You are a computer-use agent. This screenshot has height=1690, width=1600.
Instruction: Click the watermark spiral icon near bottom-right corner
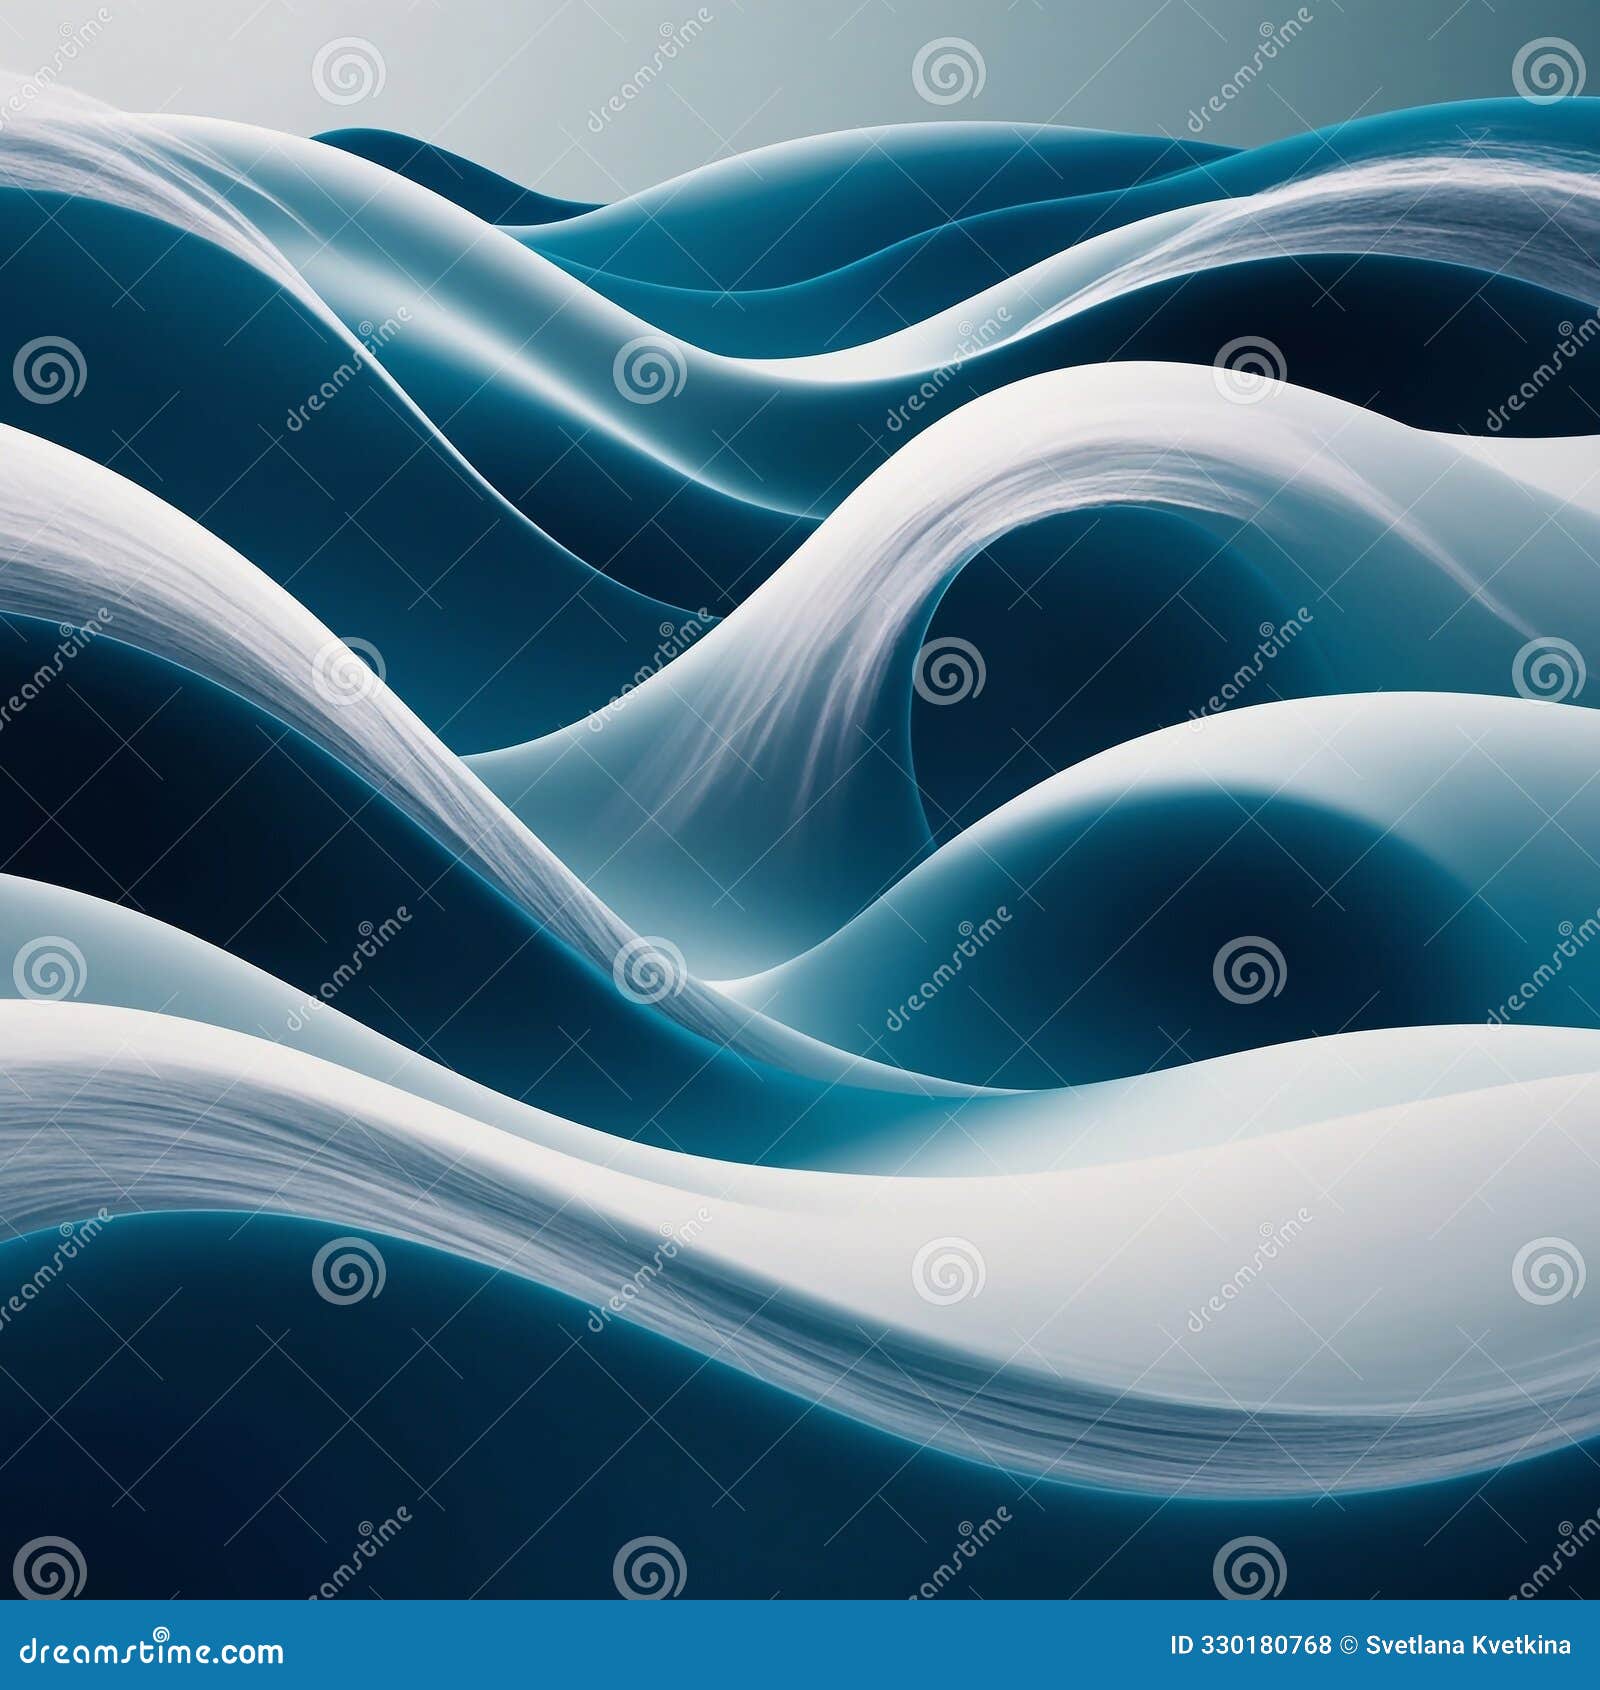pos(1547,1270)
